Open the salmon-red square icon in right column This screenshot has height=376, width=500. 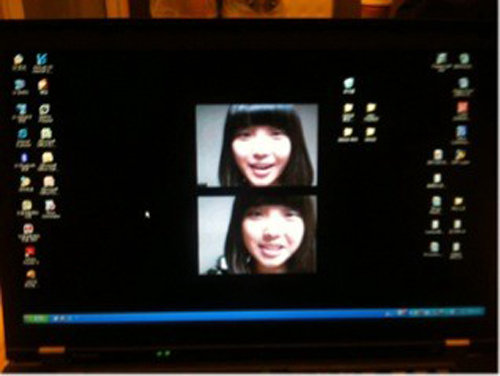pos(462,108)
